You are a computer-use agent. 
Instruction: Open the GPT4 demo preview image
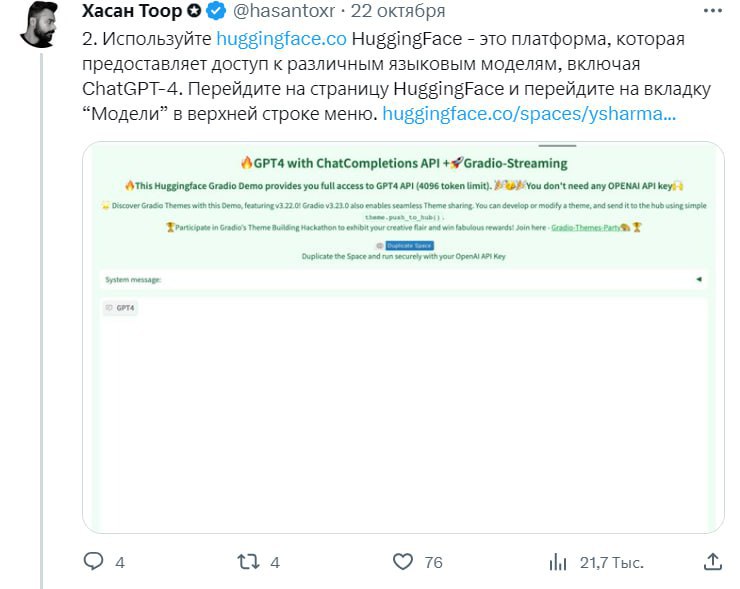click(403, 420)
